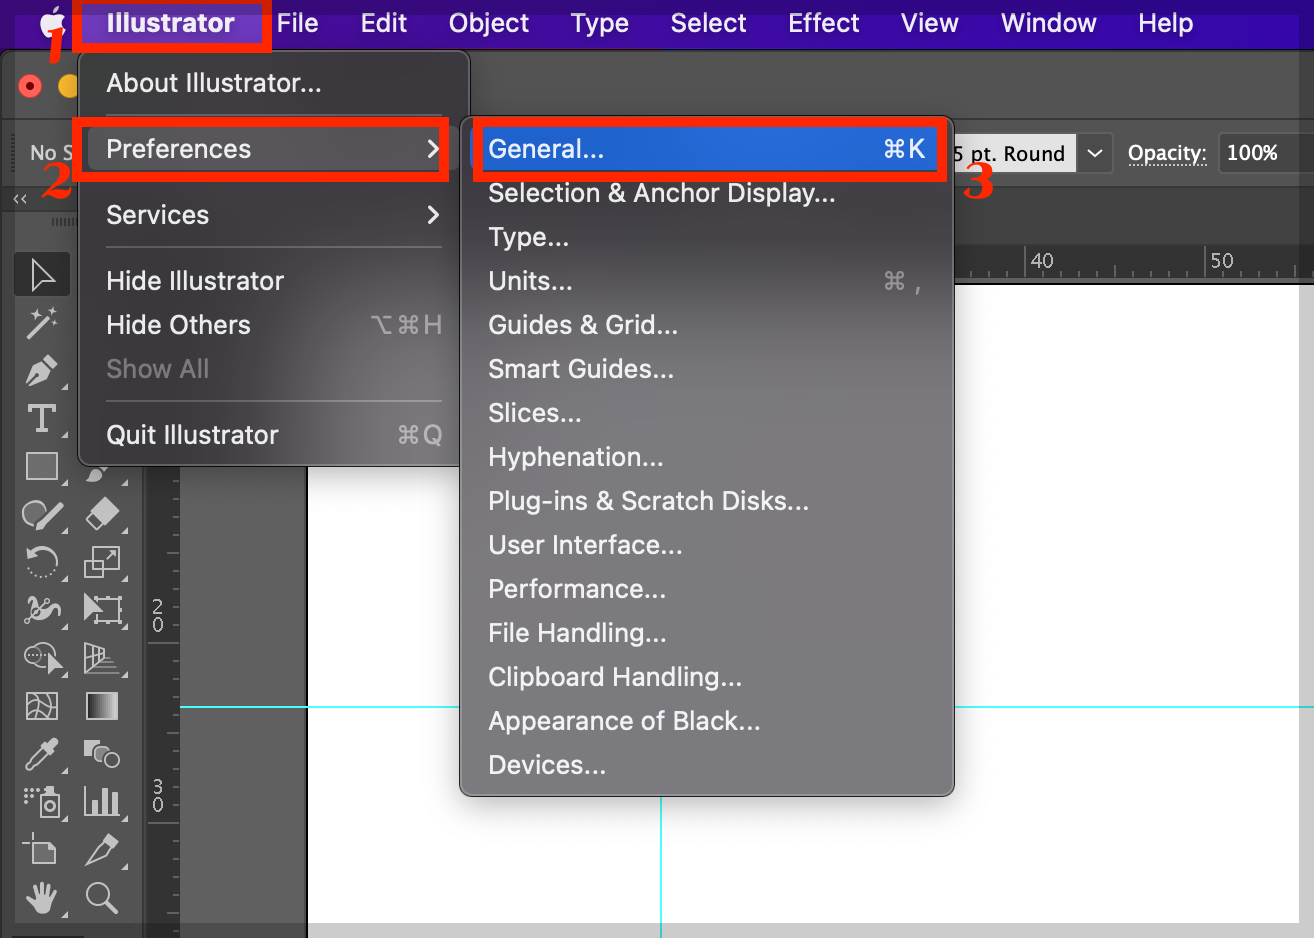Select the Rectangle tool
The width and height of the screenshot is (1314, 938).
(42, 466)
